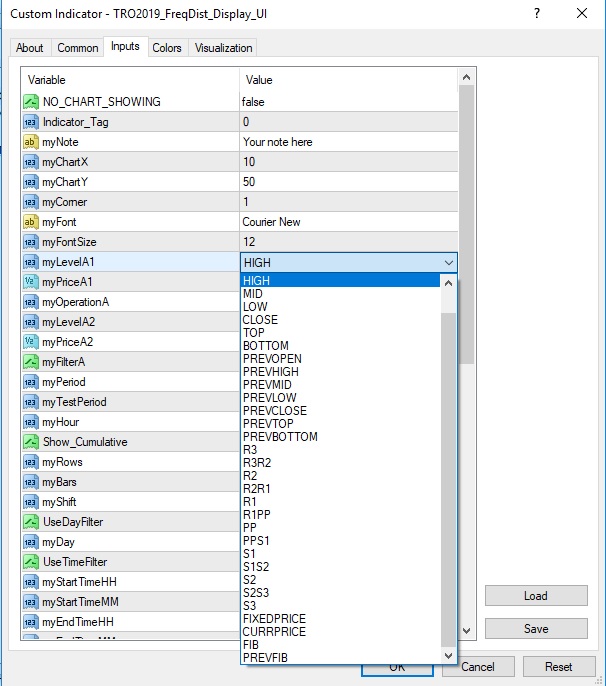
Task: Click inputs table scroll down arrow
Action: pyautogui.click(x=466, y=630)
